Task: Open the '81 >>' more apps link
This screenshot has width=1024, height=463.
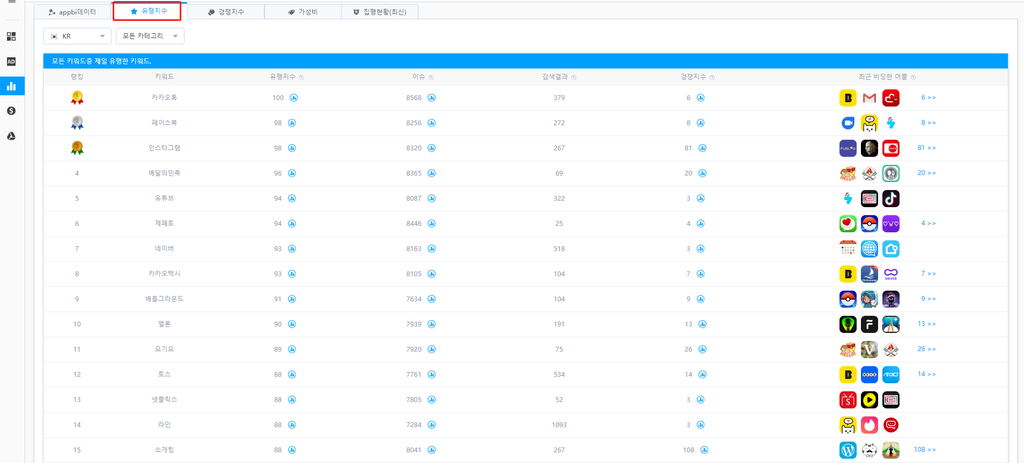Action: pos(927,148)
